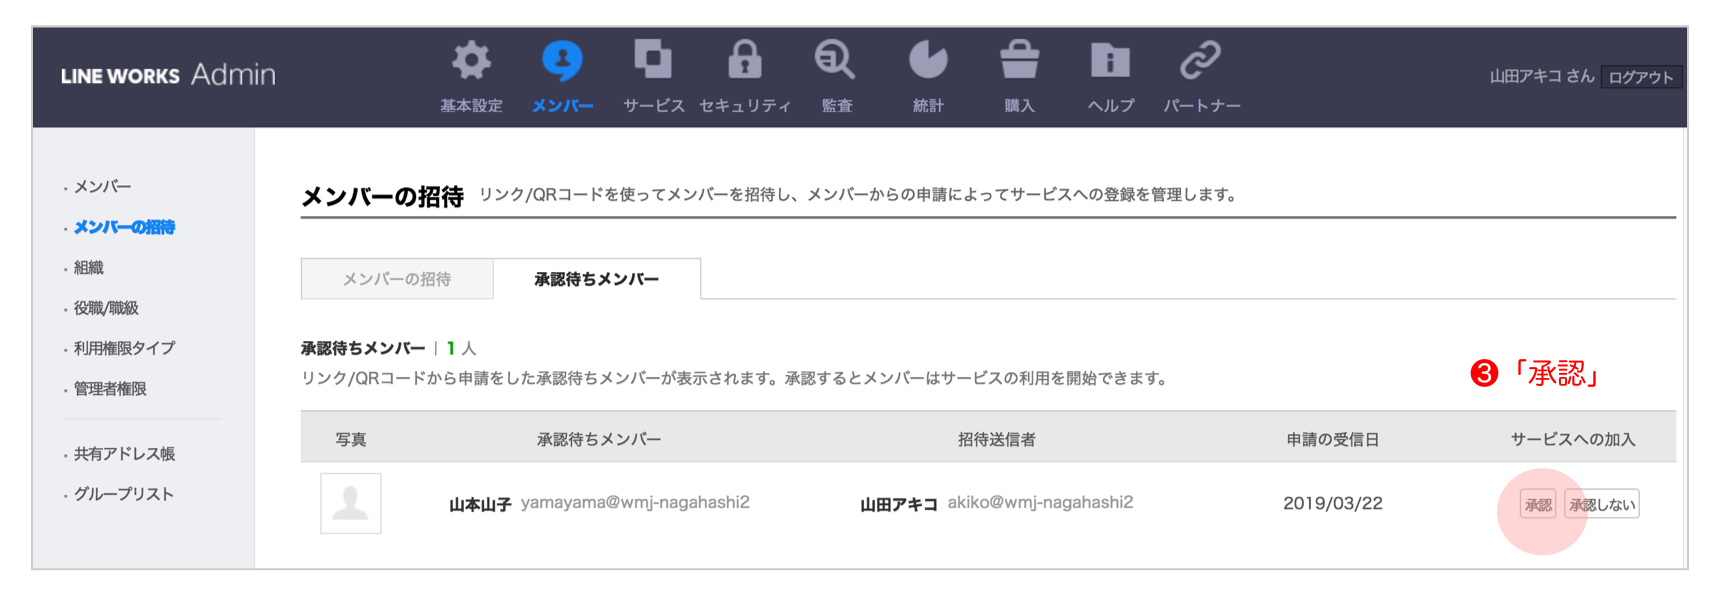Screen dimensions: 1716x593
Task: Select the セキュリティ padlock icon
Action: tap(744, 60)
